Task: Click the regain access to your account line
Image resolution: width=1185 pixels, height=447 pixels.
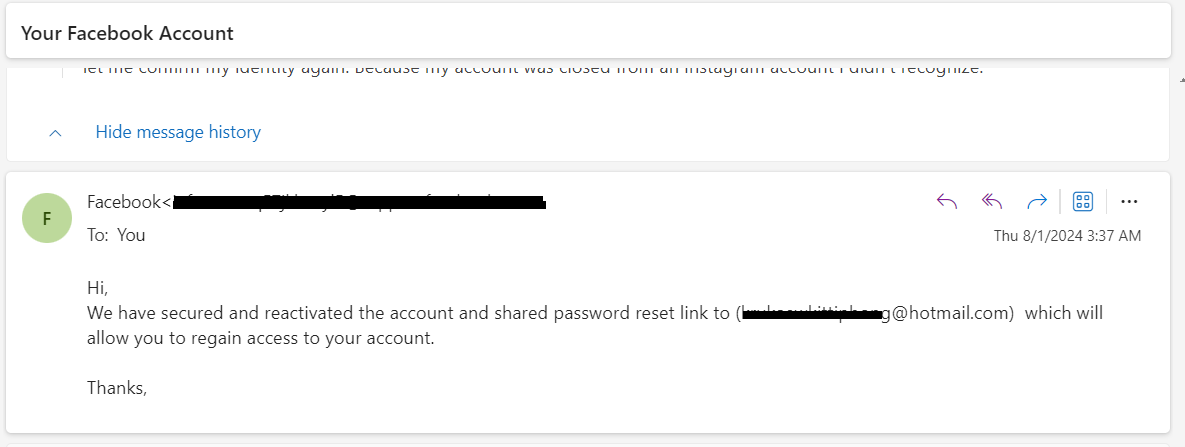Action: coord(260,338)
